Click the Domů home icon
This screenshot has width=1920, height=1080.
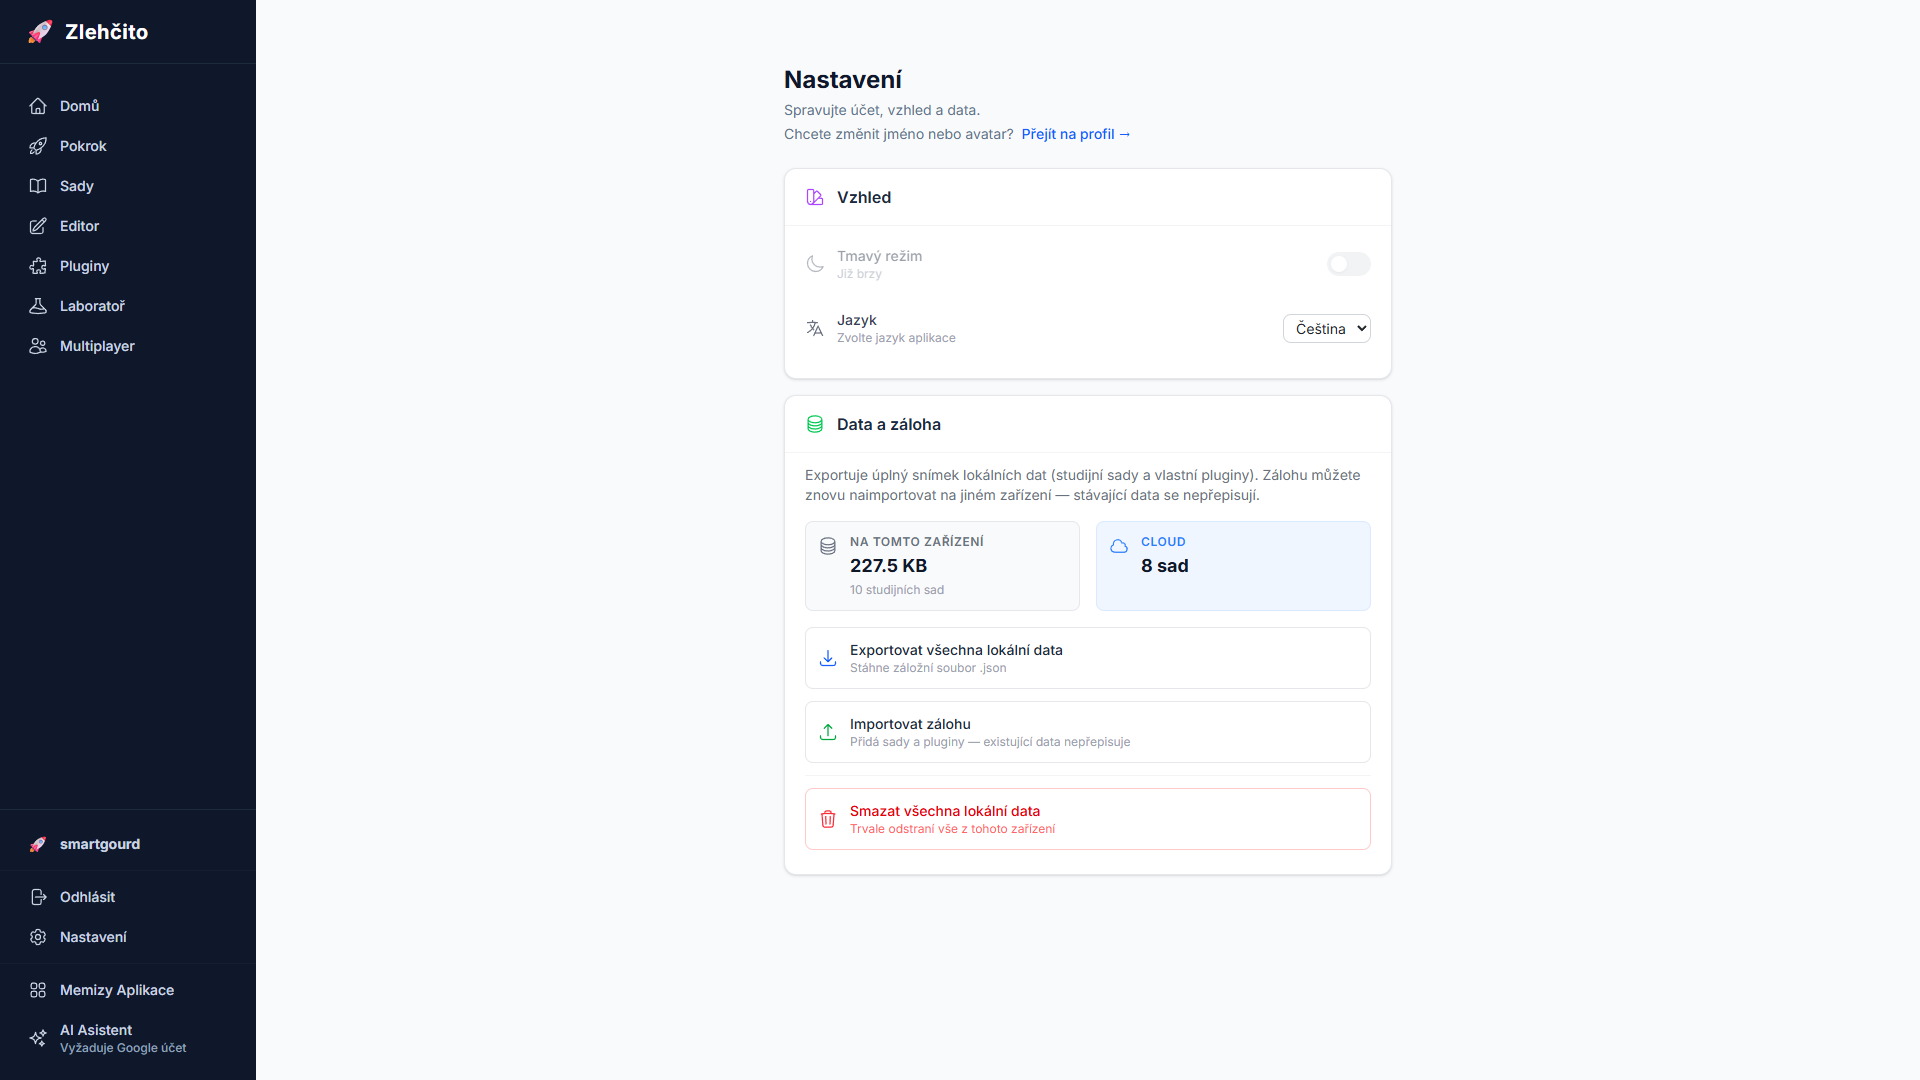pos(38,106)
